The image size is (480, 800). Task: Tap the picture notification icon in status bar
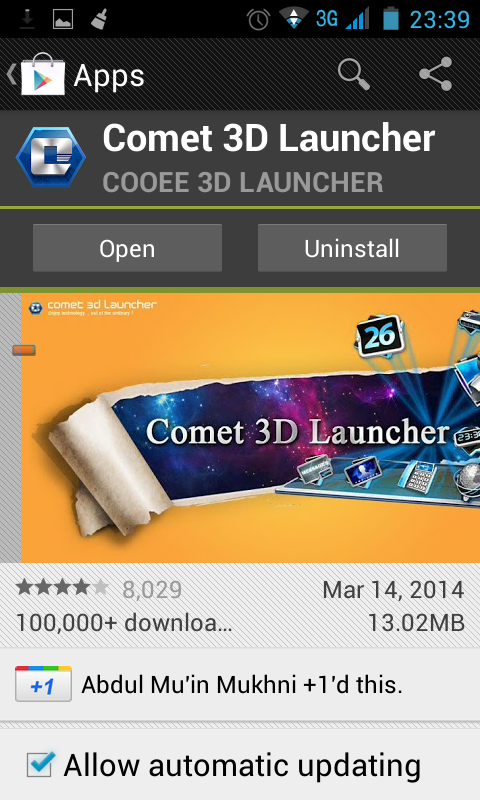[63, 19]
